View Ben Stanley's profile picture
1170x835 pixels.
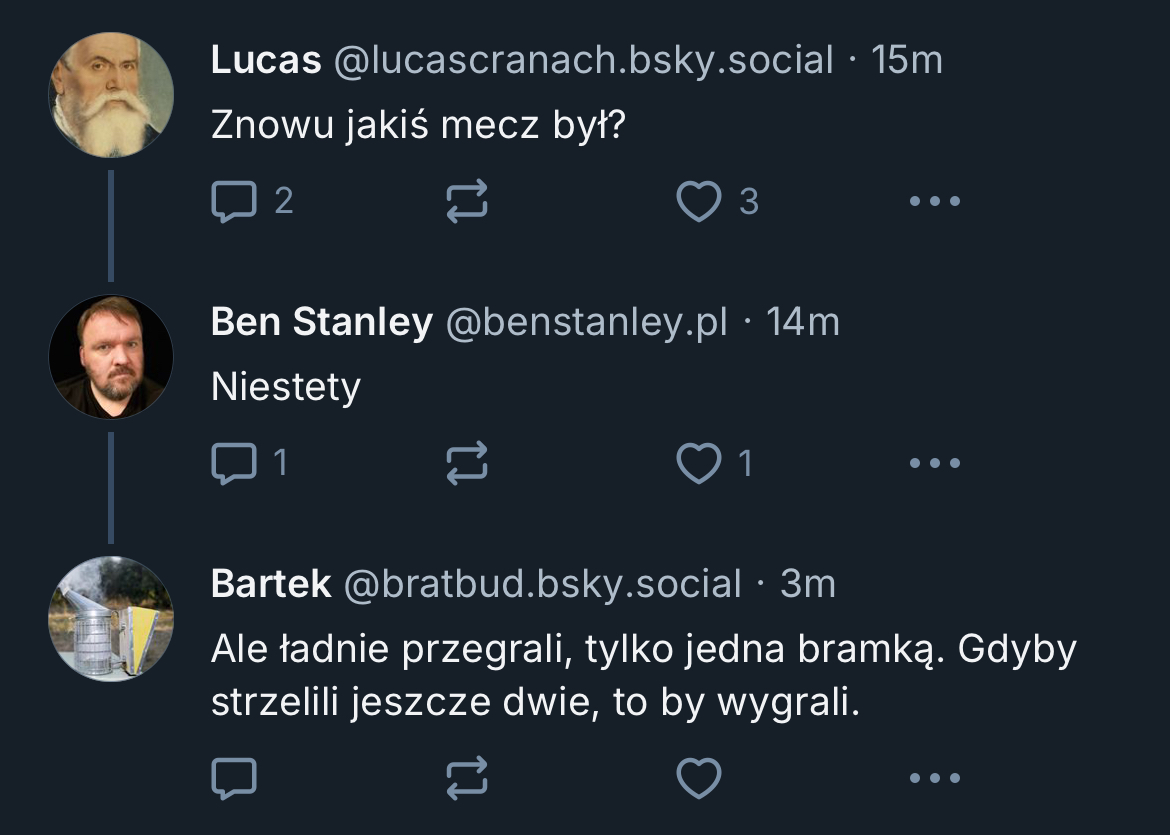[111, 356]
